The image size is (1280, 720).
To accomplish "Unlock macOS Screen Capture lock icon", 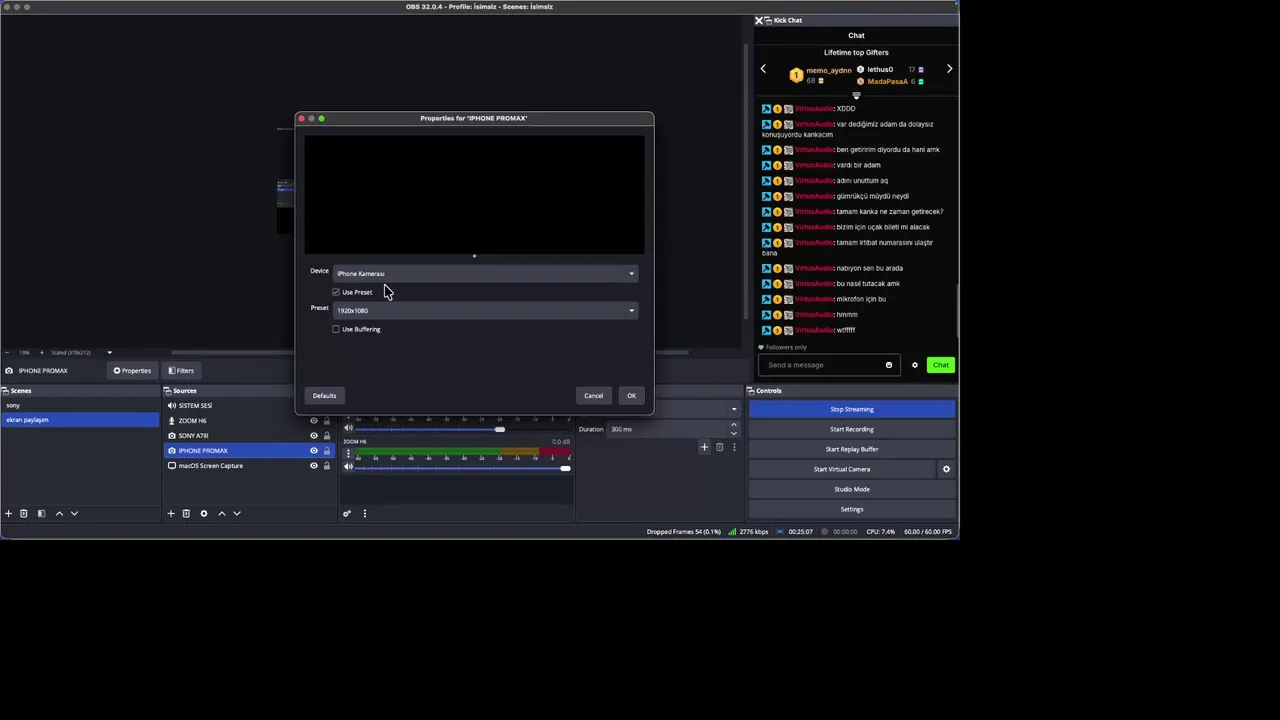I will [x=327, y=466].
